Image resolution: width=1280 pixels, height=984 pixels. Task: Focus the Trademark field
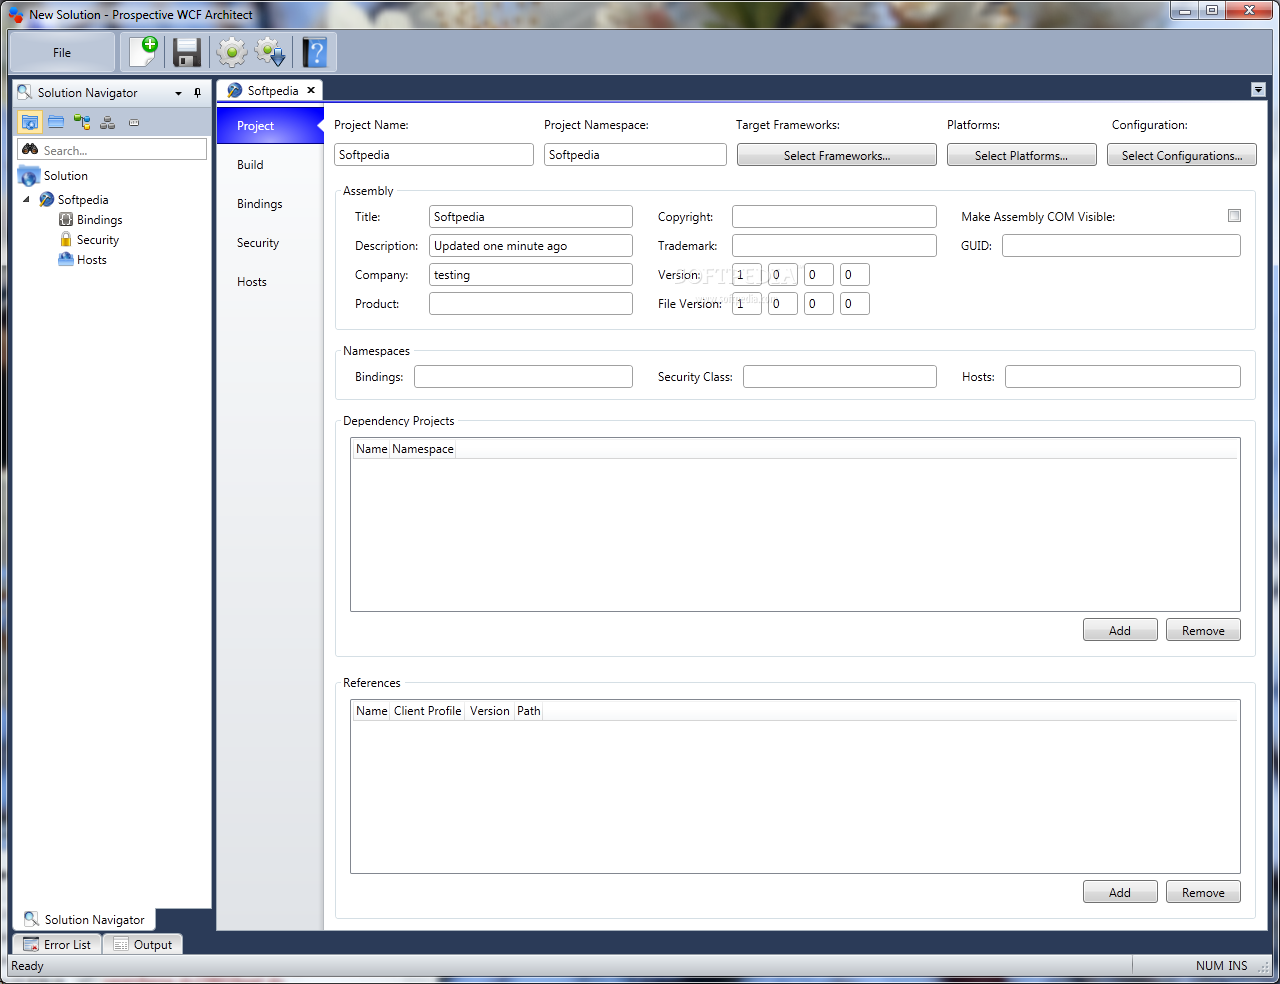834,246
